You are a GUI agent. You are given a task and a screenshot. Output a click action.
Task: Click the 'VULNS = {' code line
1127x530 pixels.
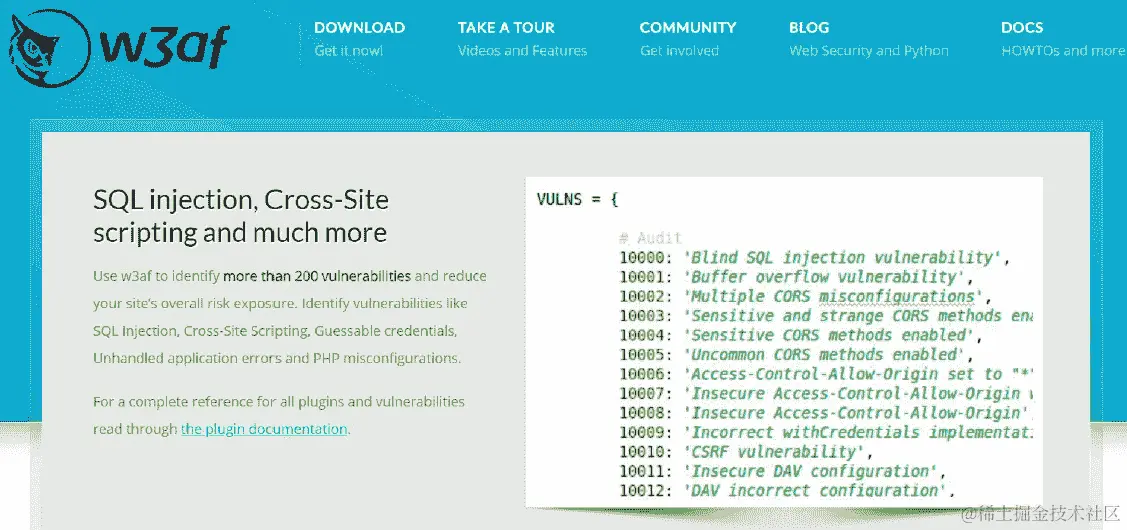577,199
